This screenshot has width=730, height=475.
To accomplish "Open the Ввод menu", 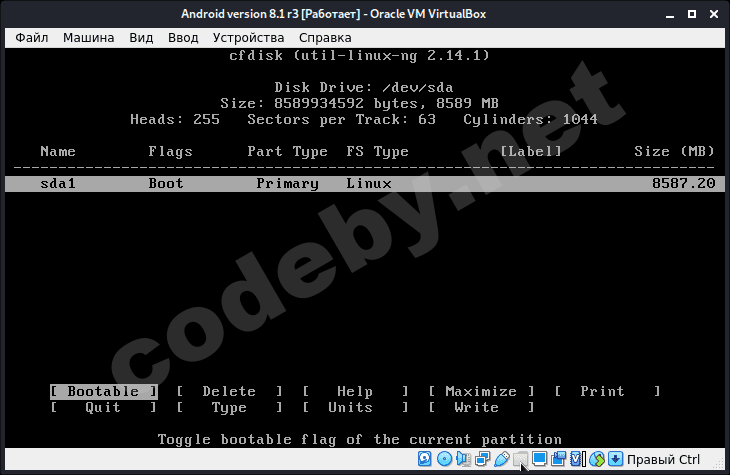I will [x=183, y=38].
